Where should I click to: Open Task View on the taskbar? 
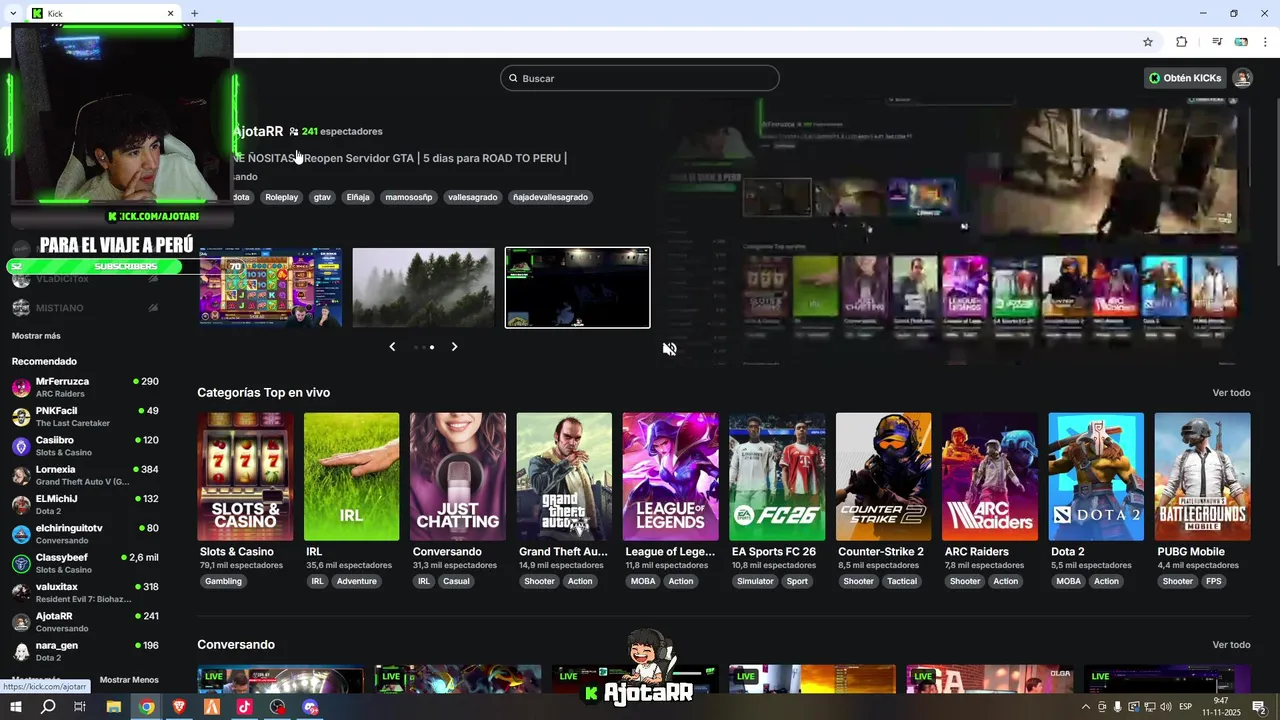[80, 707]
